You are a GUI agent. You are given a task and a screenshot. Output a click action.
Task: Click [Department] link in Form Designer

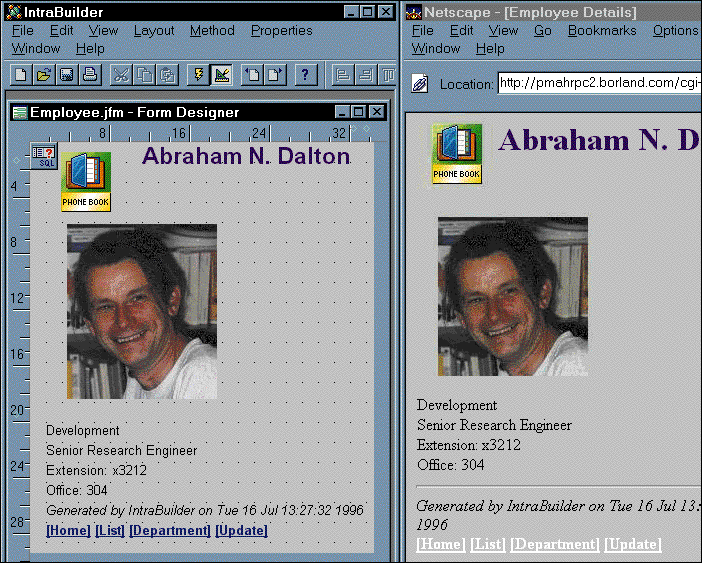[x=170, y=530]
